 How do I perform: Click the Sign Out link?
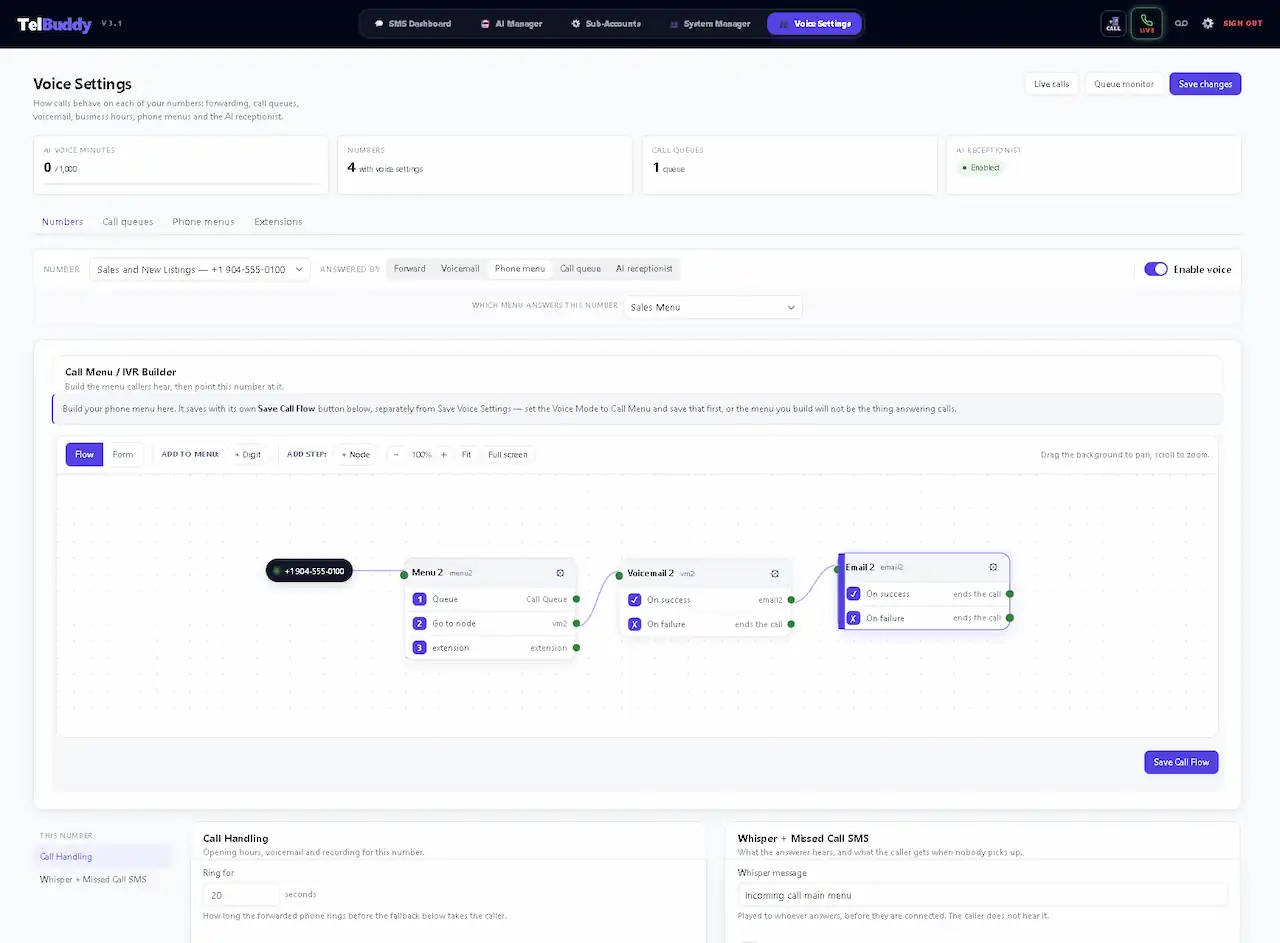[1243, 23]
